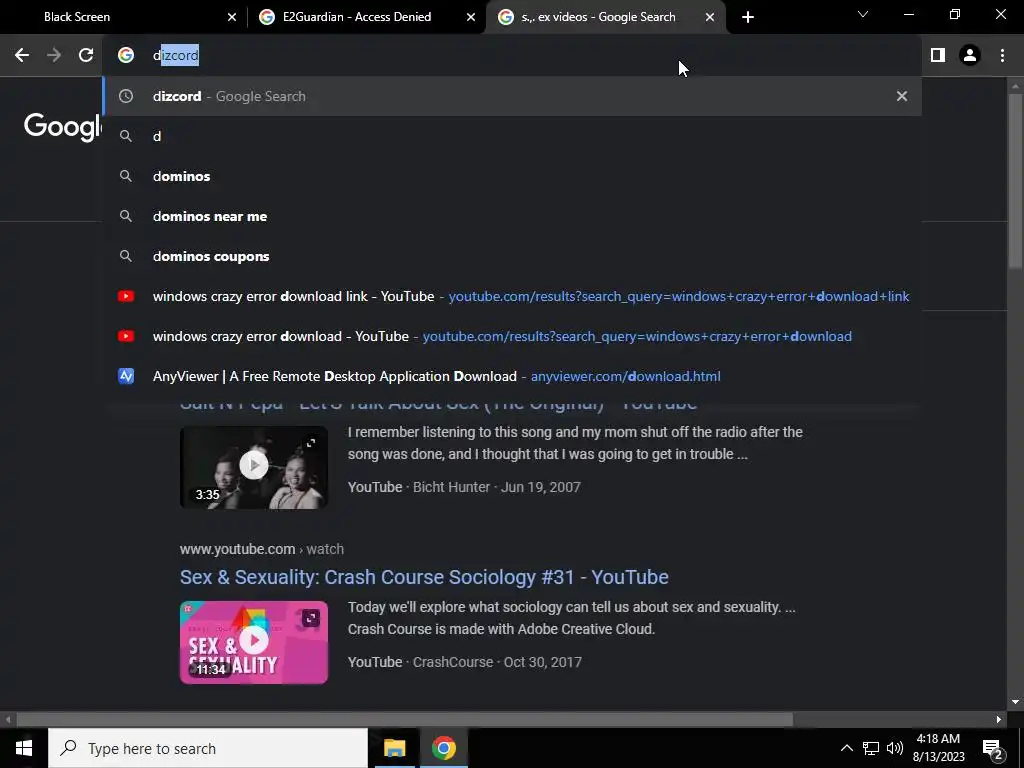Pick the dominos coupons suggestion
The width and height of the screenshot is (1024, 768).
click(x=512, y=256)
